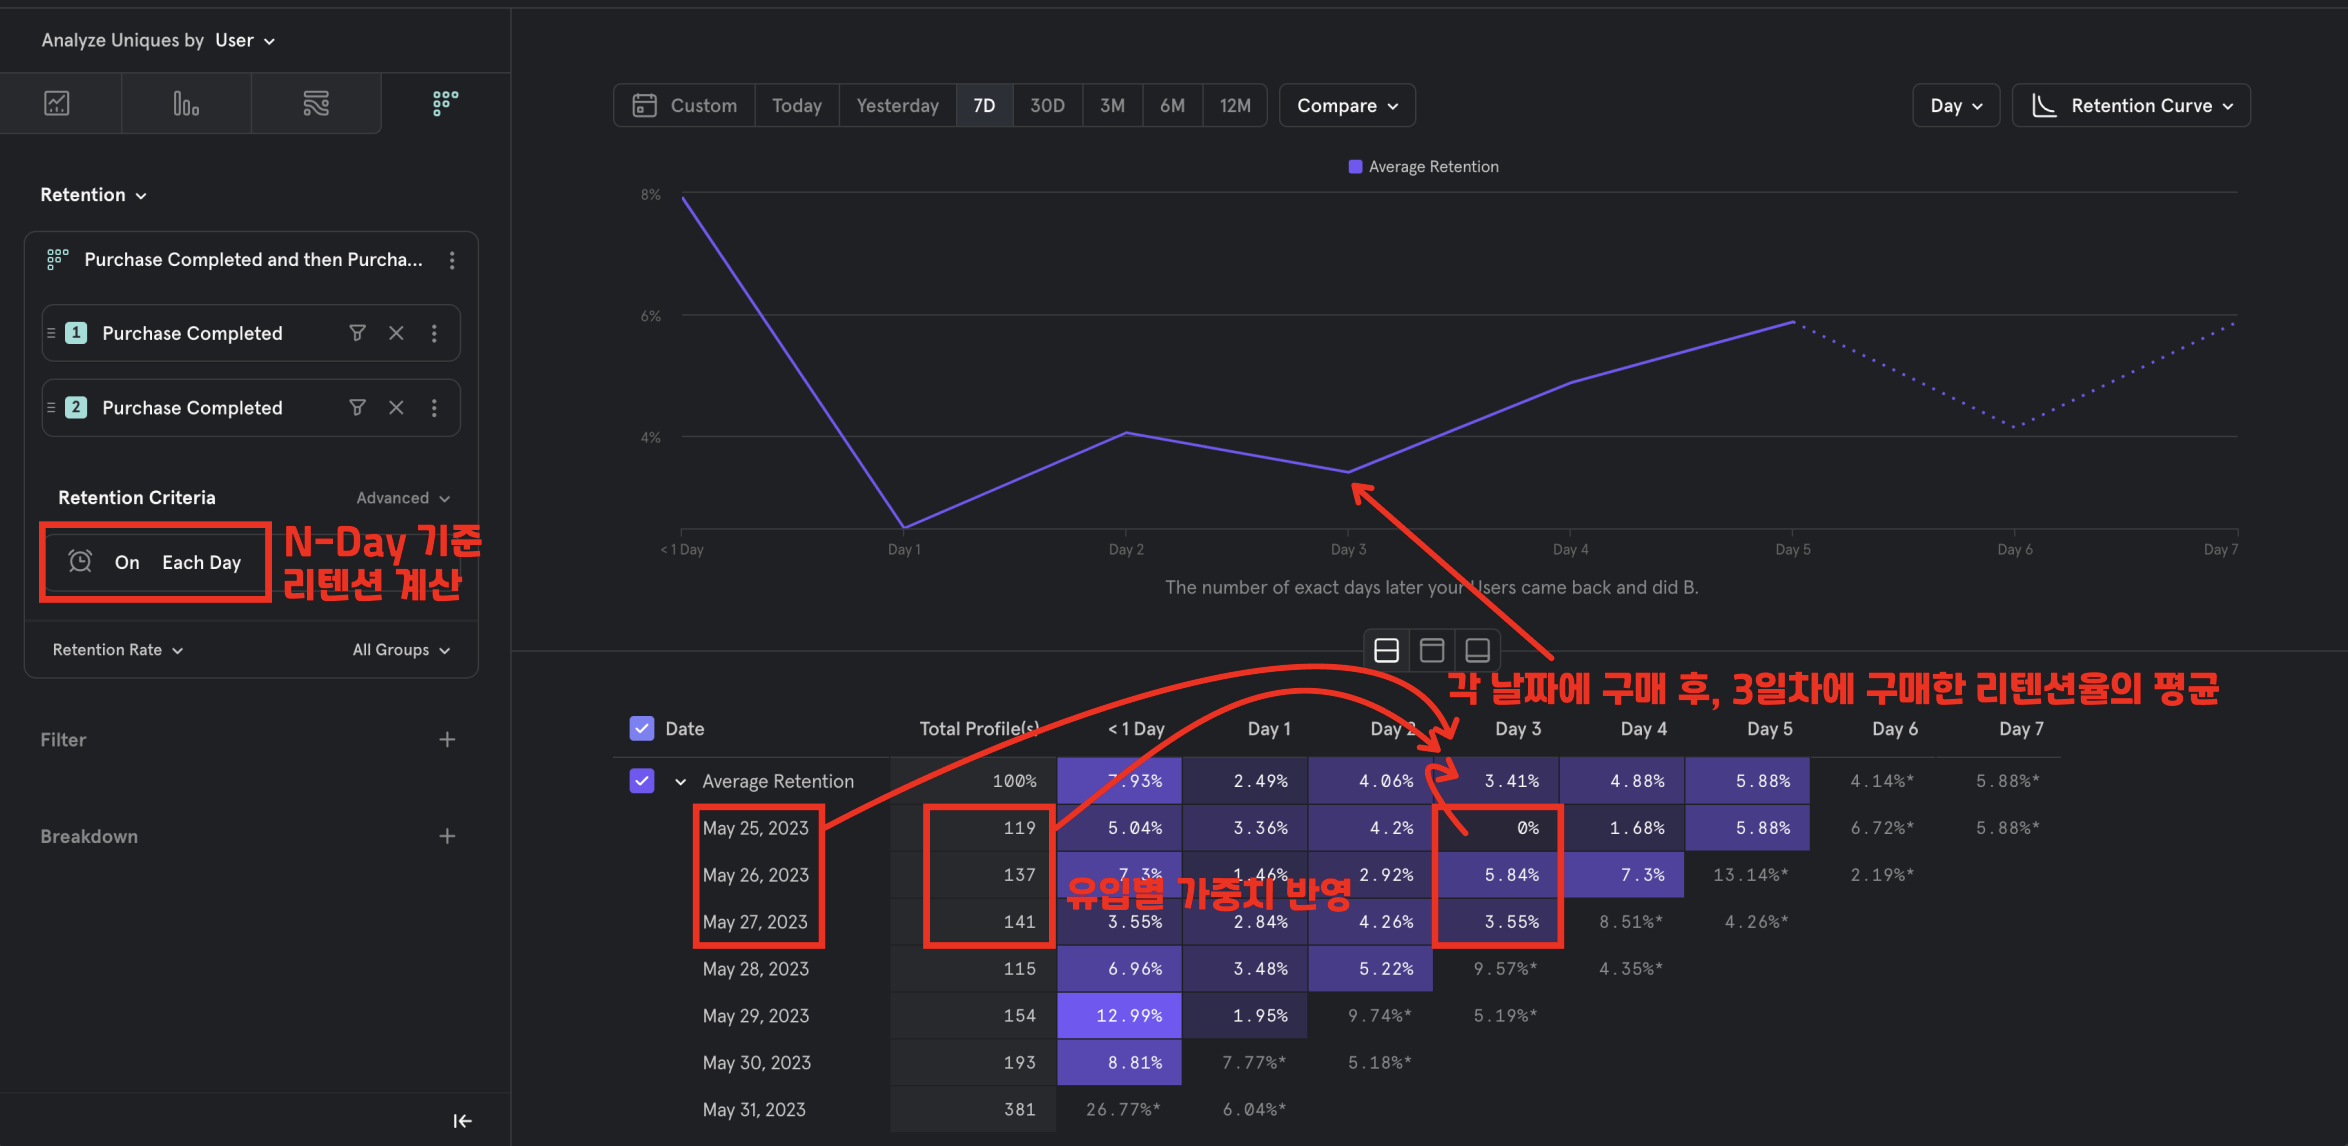Open the Insights line chart report tab
Viewport: 2348px width, 1146px height.
coord(57,103)
